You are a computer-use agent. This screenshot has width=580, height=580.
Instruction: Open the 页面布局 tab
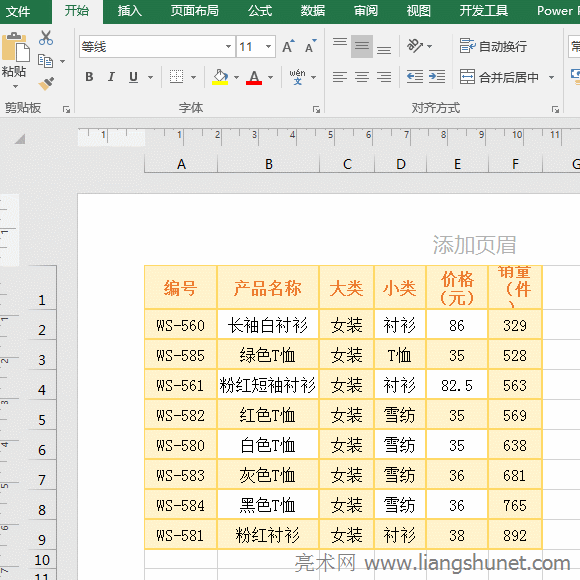(x=195, y=11)
